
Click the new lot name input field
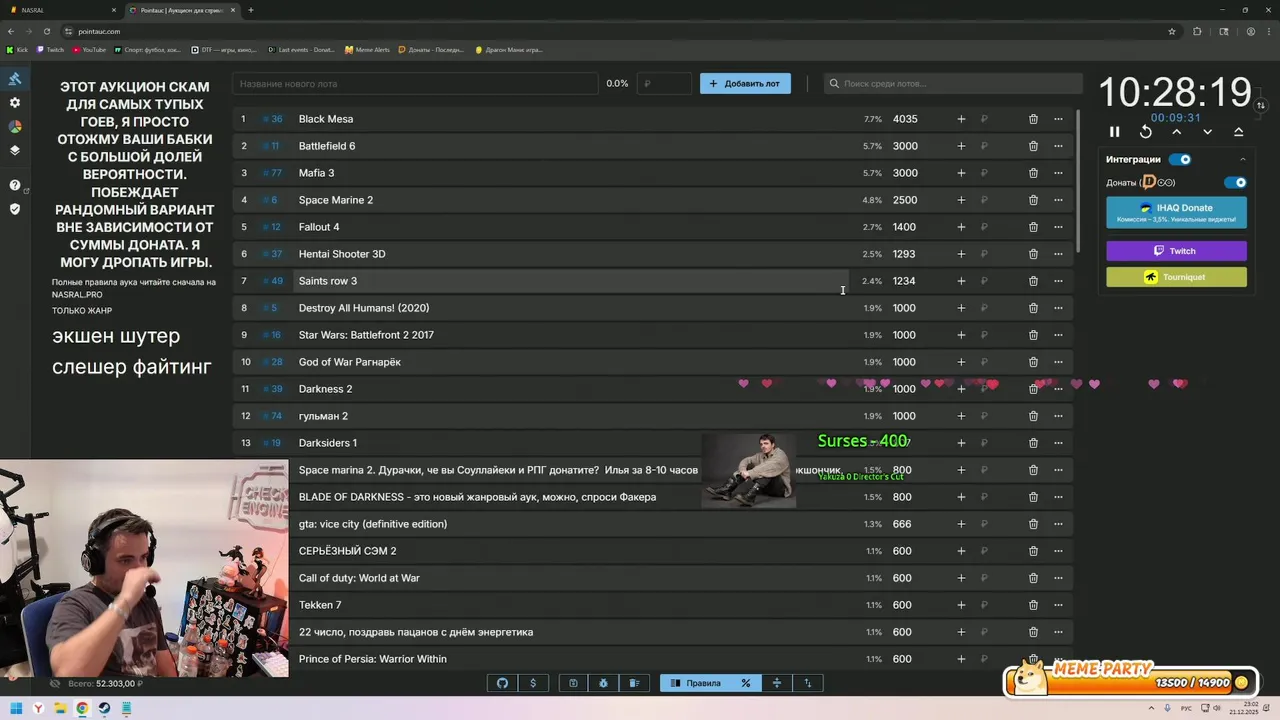click(x=415, y=84)
